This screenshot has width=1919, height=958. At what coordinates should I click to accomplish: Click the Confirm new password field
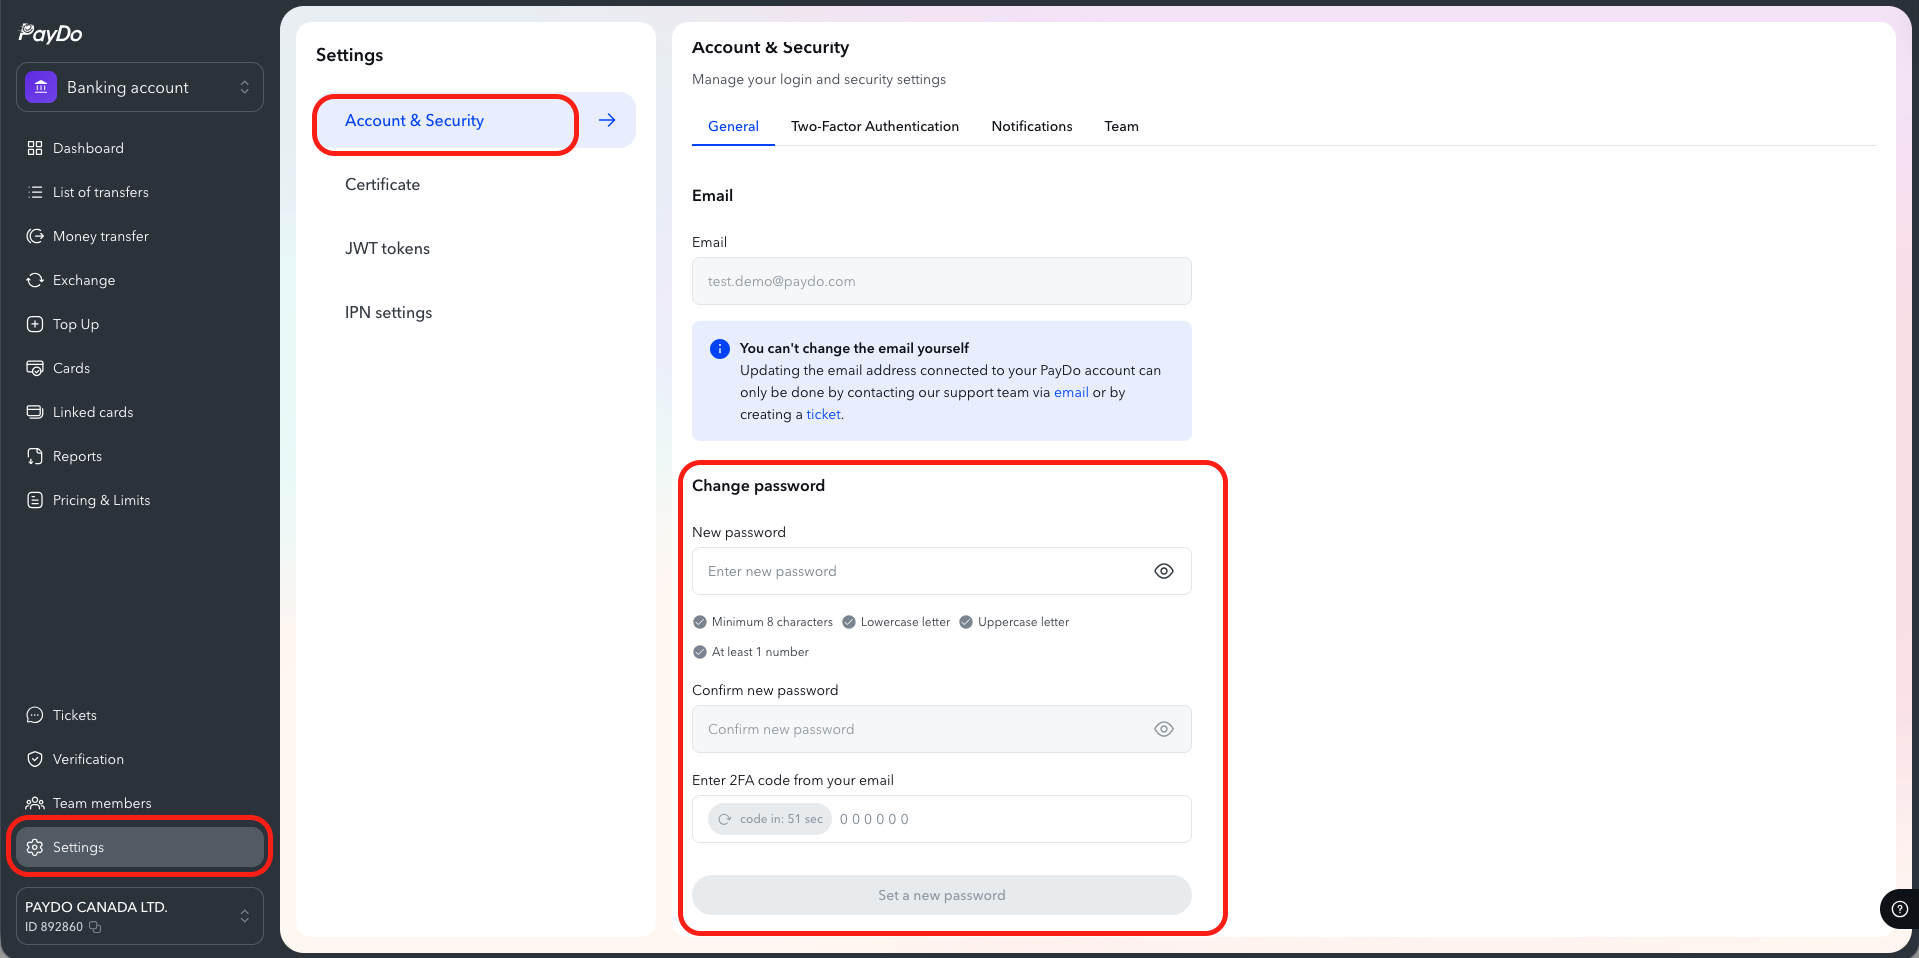pos(942,729)
